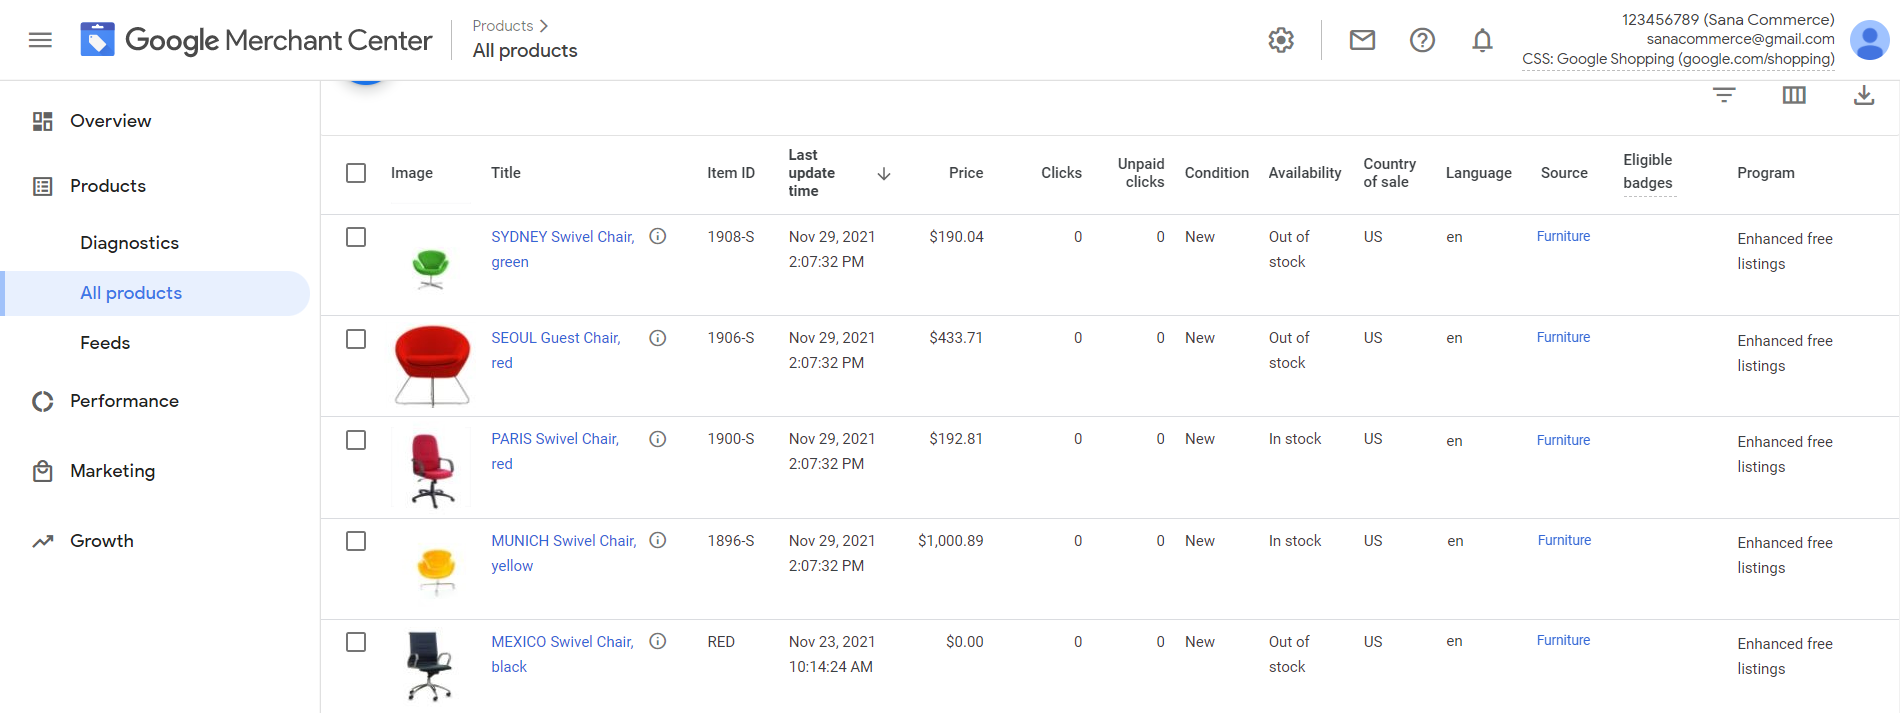The height and width of the screenshot is (713, 1900).
Task: Open PARIS Swivel Chair, red product link
Action: [x=555, y=451]
